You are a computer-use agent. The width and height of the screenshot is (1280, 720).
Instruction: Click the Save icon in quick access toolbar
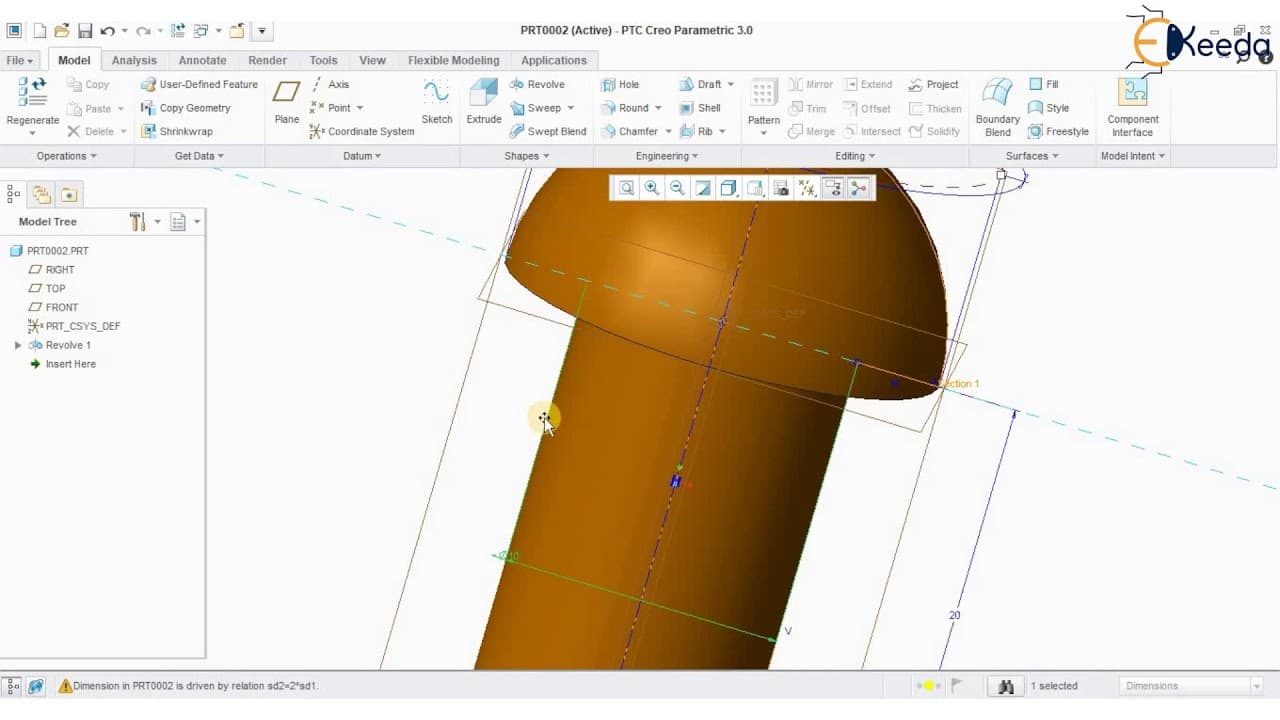(x=85, y=31)
